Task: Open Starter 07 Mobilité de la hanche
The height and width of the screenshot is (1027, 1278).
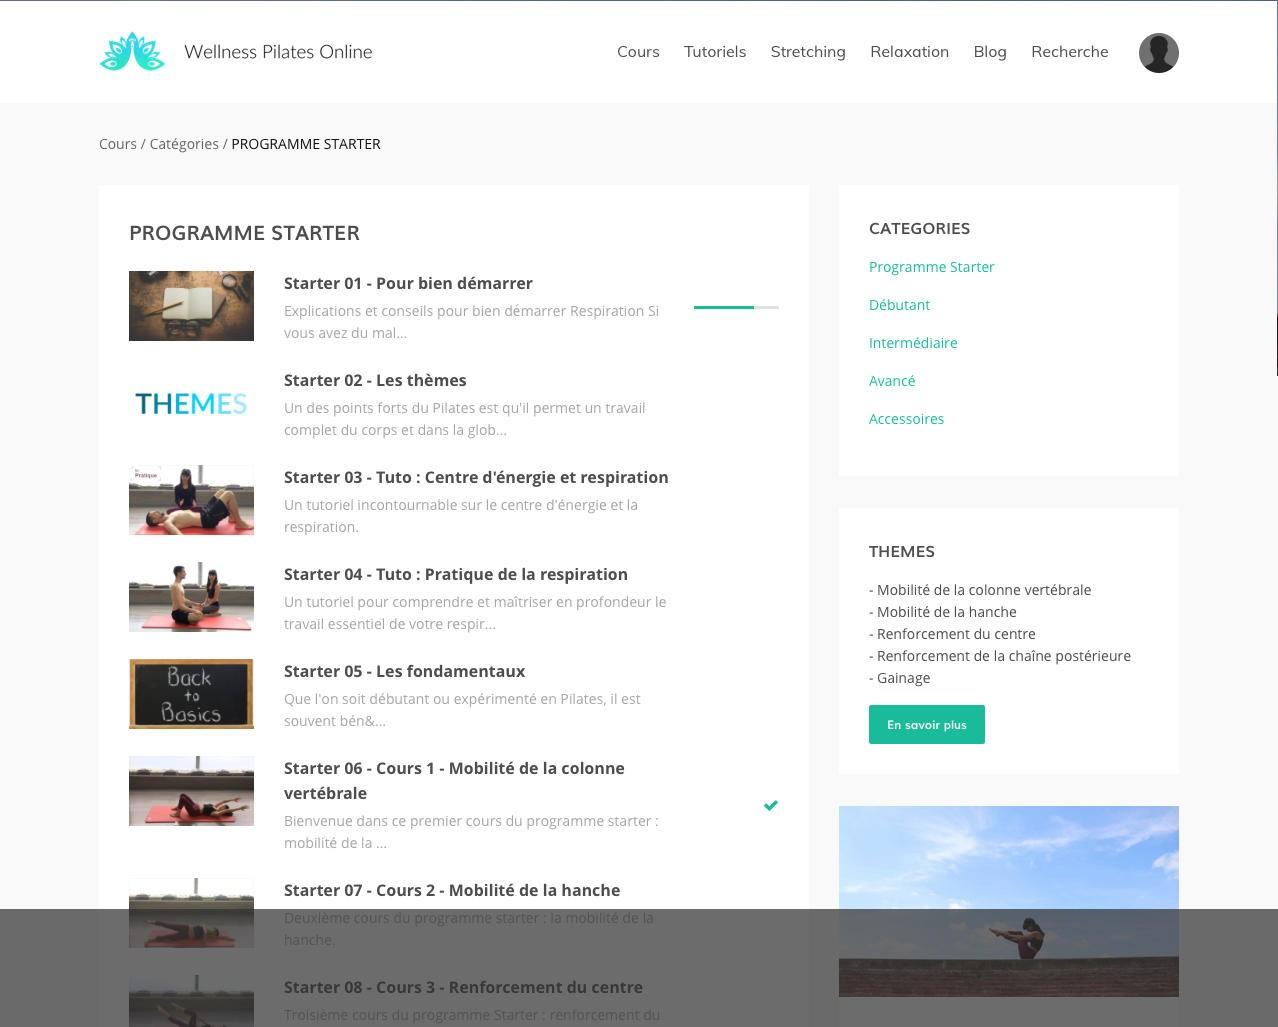Action: pos(452,890)
